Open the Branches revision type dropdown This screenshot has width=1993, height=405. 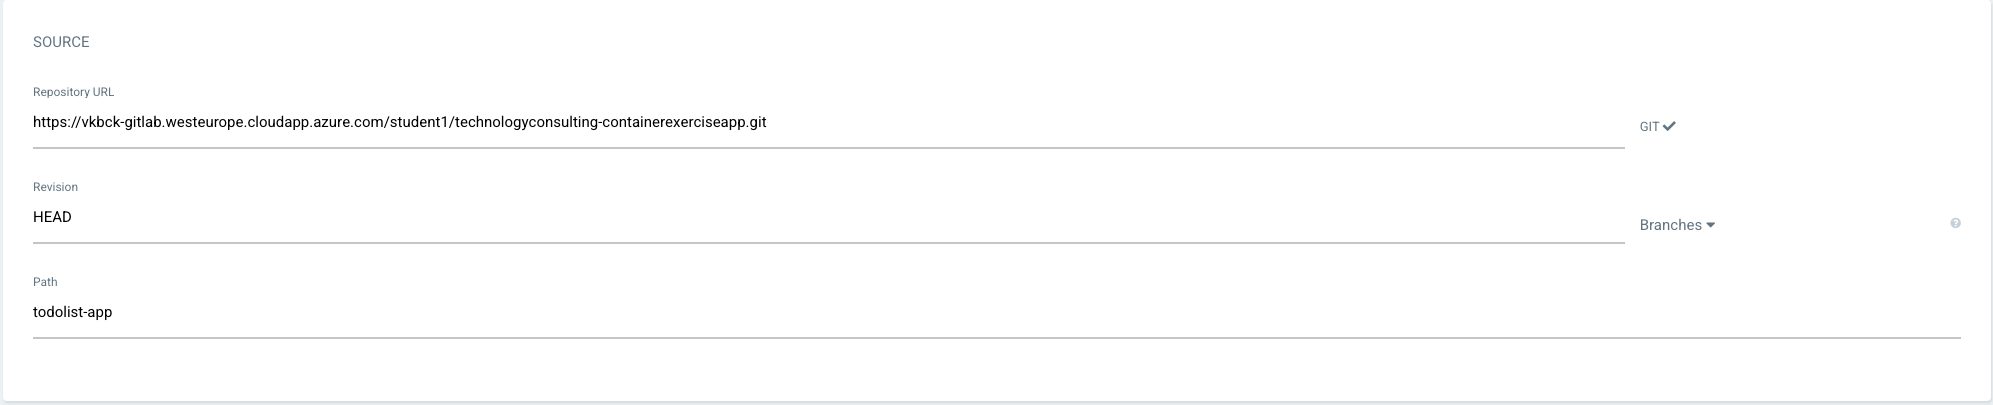1677,226
